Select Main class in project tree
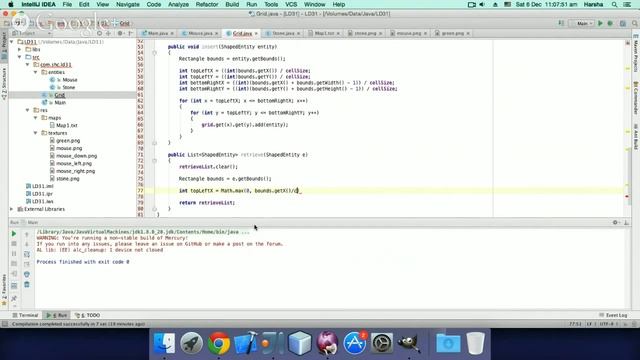Image resolution: width=640 pixels, height=360 pixels. click(x=54, y=102)
